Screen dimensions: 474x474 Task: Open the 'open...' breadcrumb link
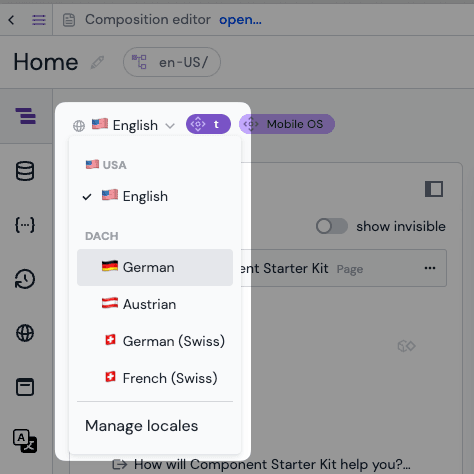[240, 20]
